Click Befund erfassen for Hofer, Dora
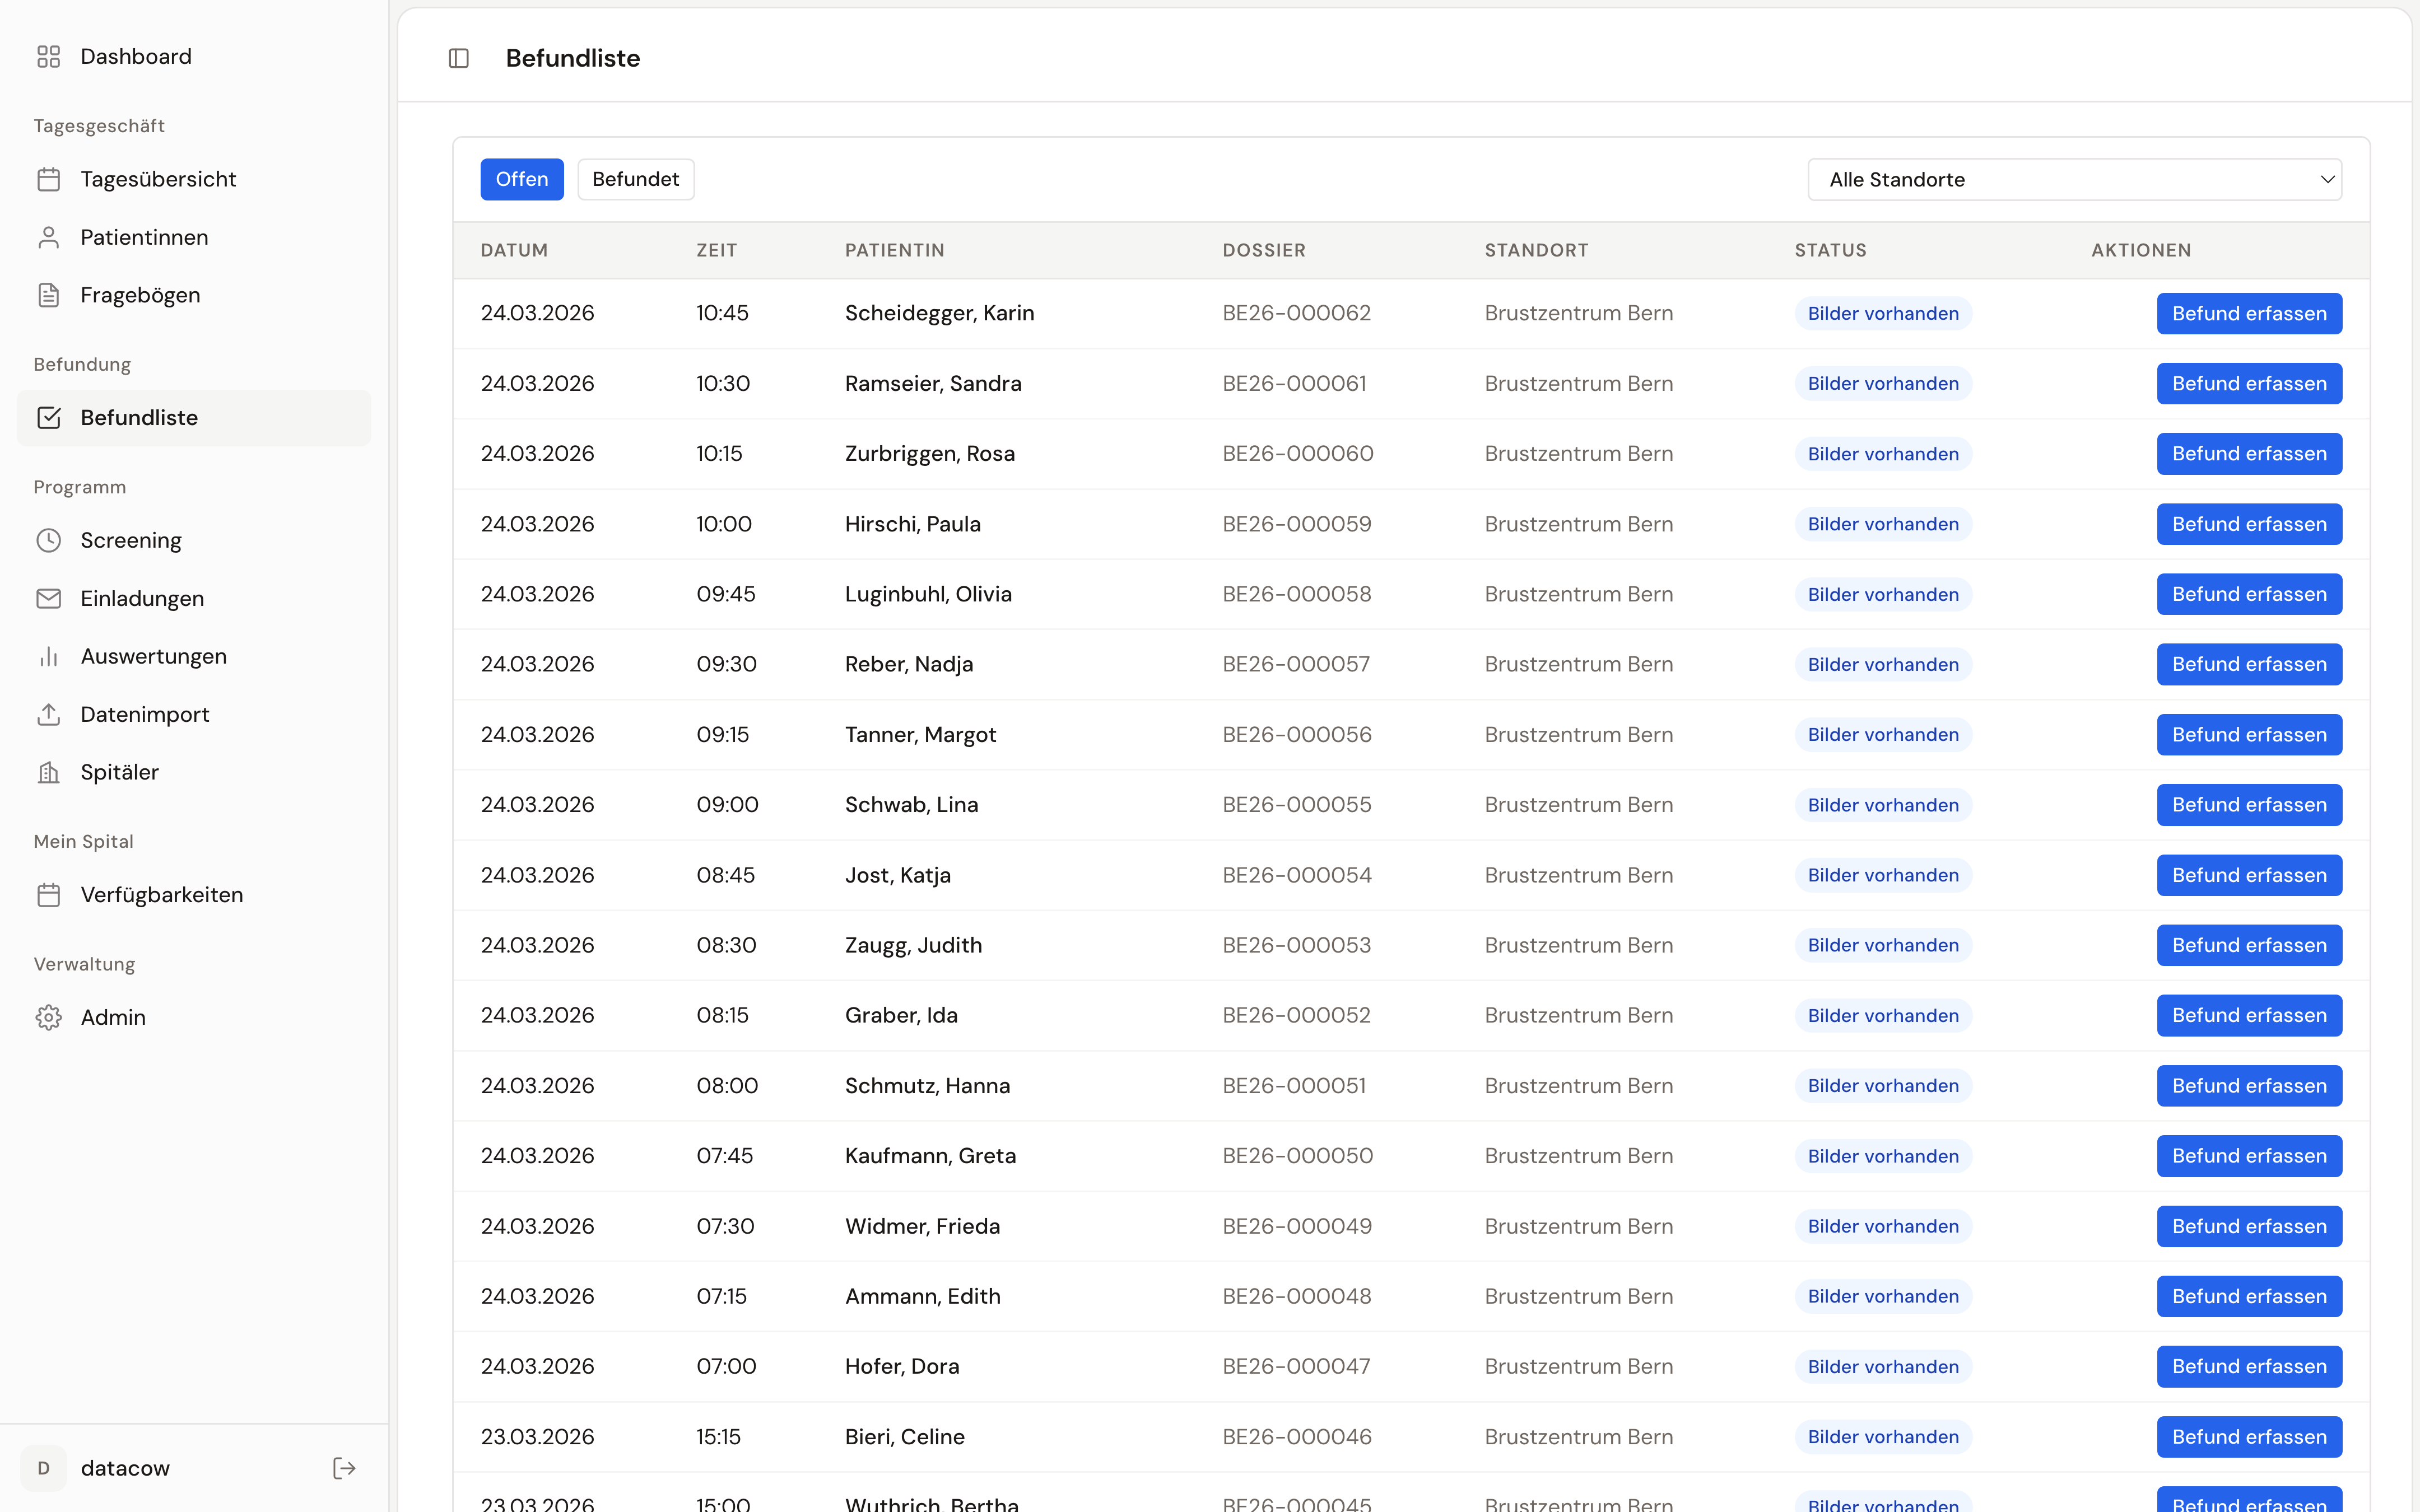The width and height of the screenshot is (2420, 1512). click(x=2248, y=1366)
